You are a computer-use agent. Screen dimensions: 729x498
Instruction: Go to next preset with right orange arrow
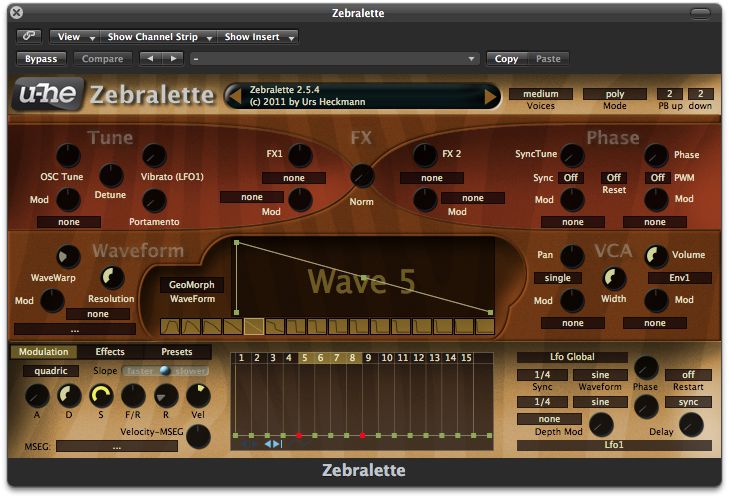click(490, 96)
